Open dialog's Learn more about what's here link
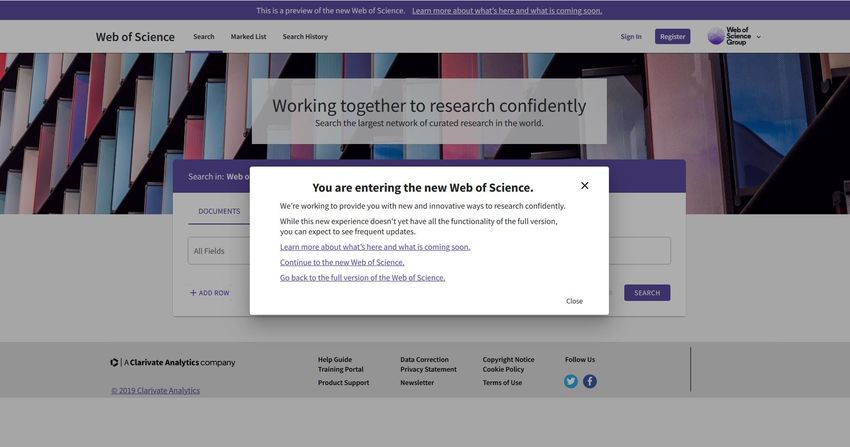The image size is (850, 447). pyautogui.click(x=375, y=247)
